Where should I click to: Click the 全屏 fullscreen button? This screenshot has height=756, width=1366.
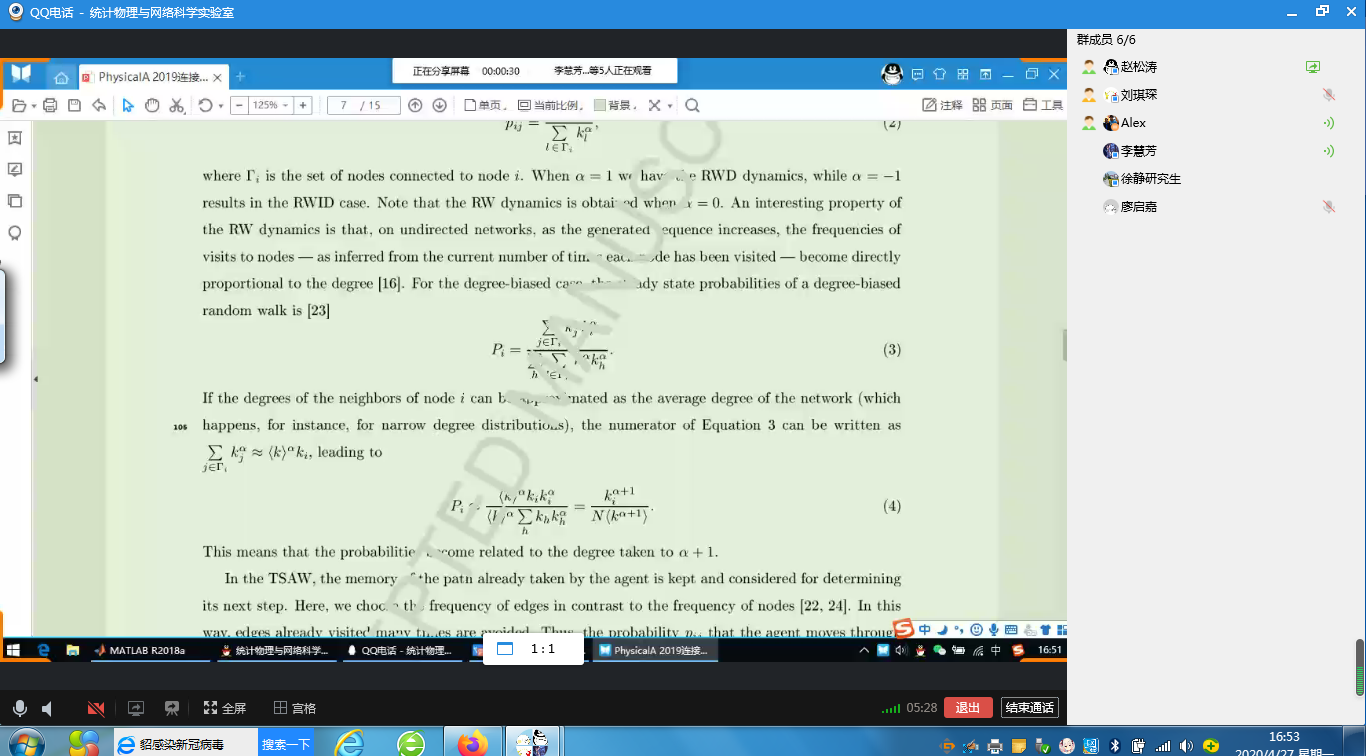[225, 708]
